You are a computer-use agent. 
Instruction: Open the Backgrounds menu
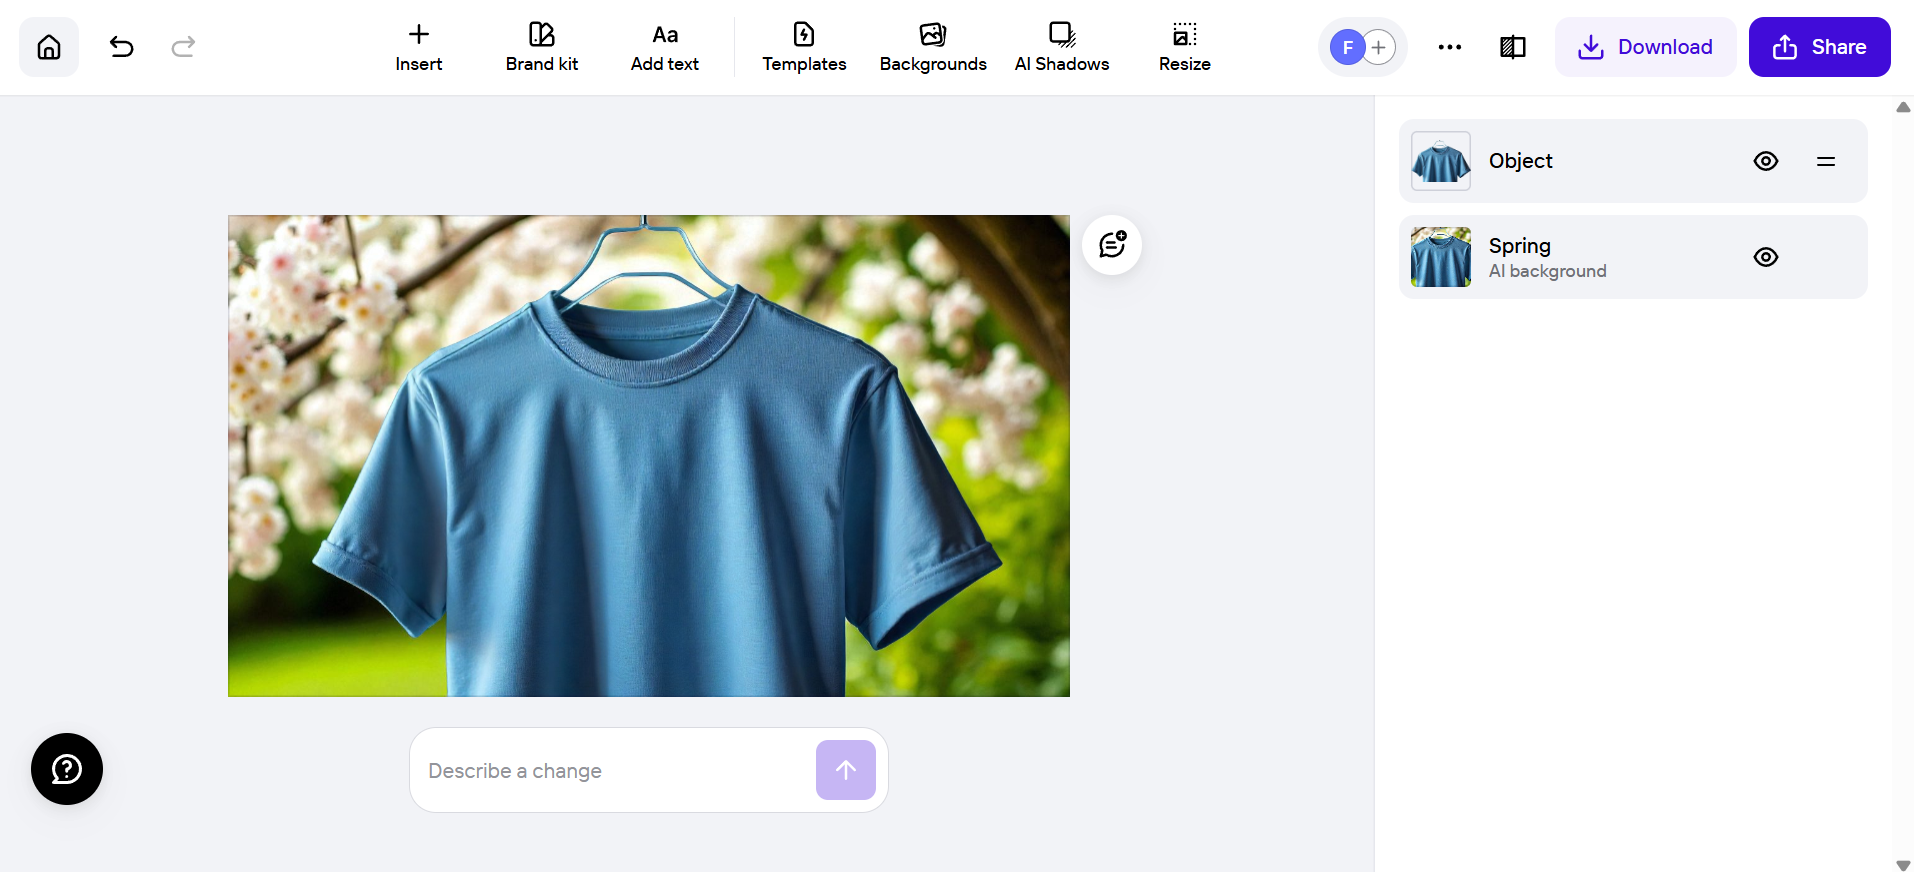932,47
